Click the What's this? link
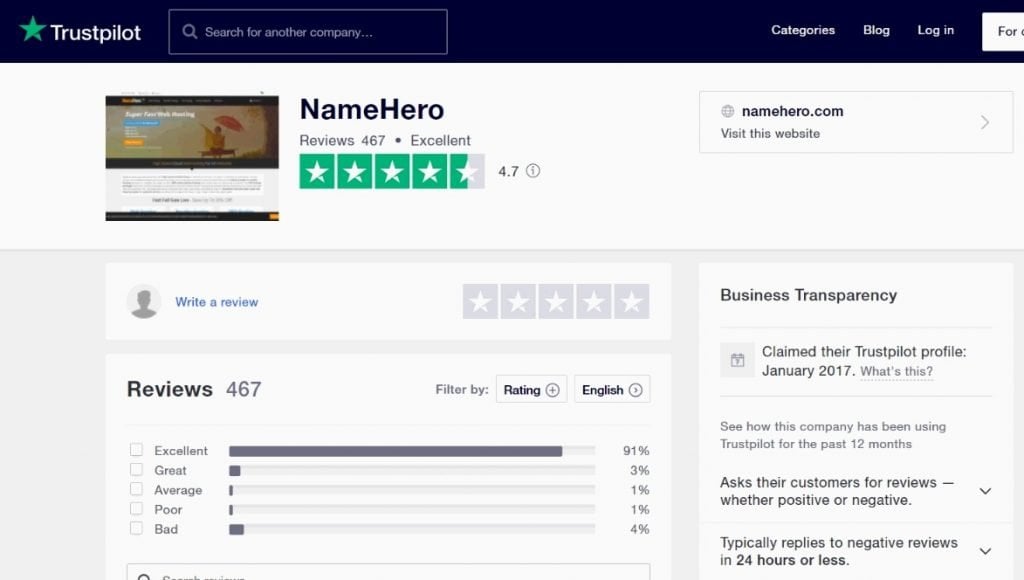Image resolution: width=1024 pixels, height=580 pixels. click(x=896, y=371)
